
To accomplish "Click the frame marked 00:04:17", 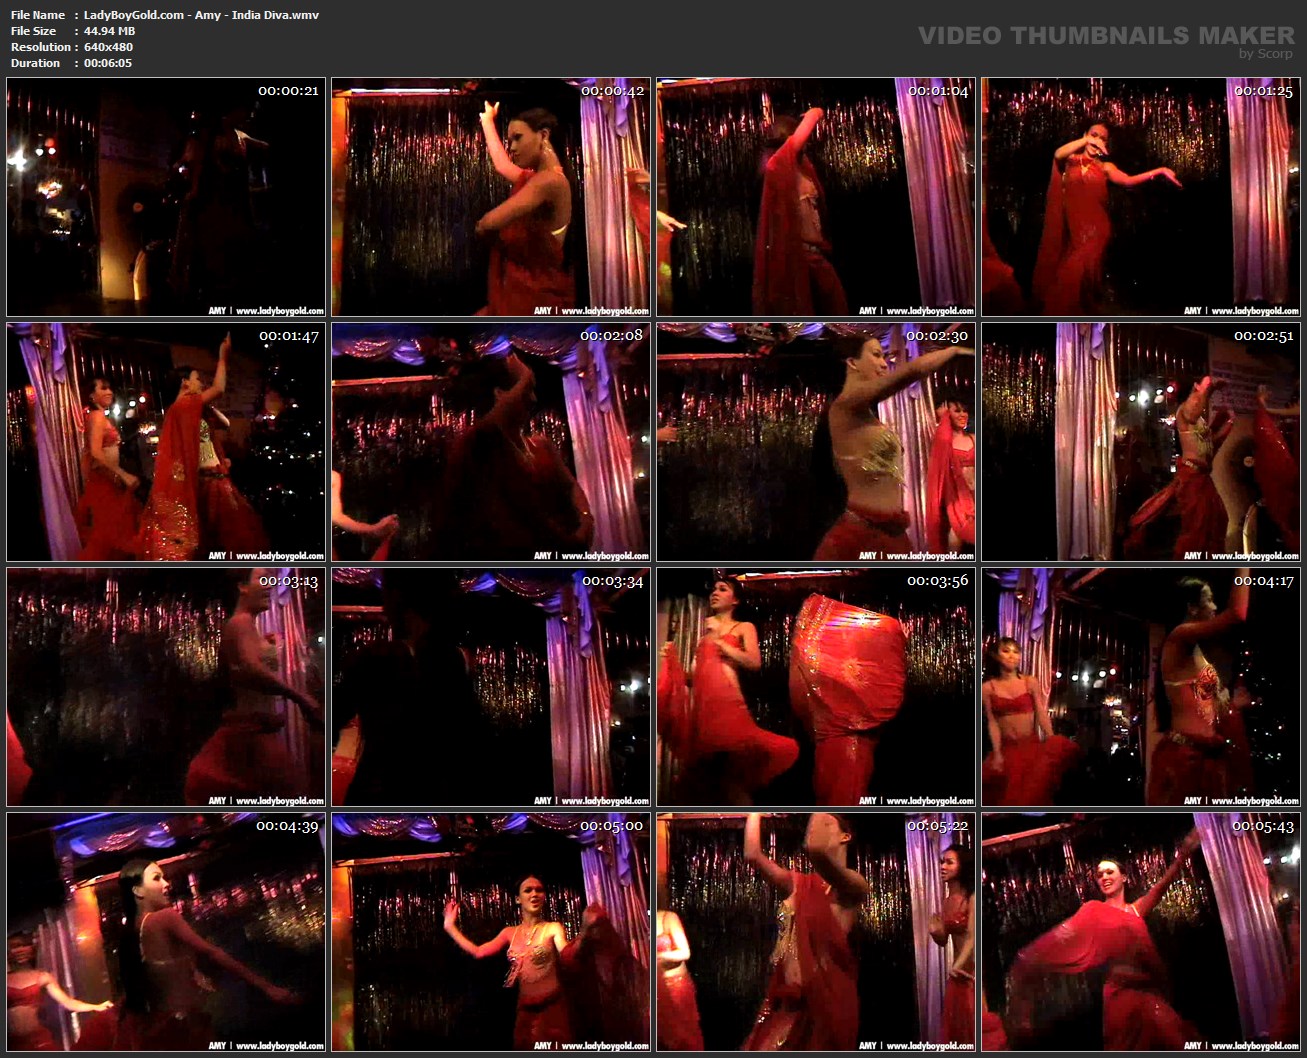I will point(1141,687).
